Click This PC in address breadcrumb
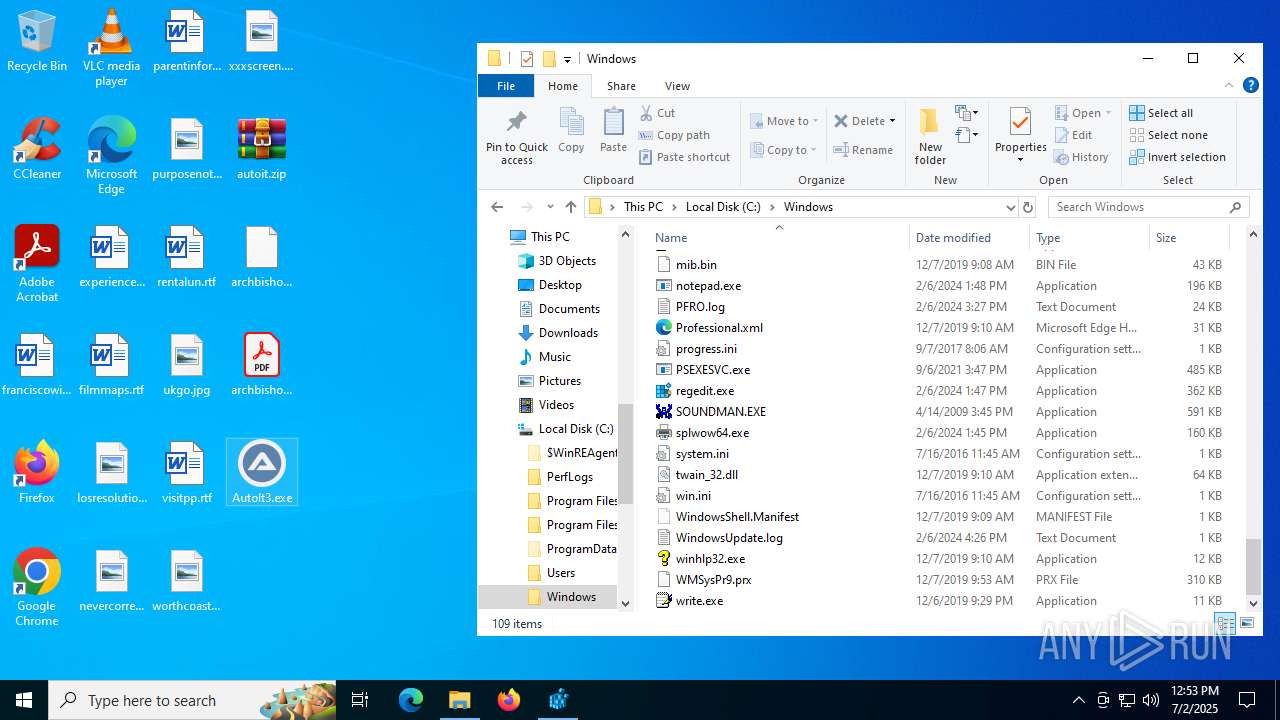The height and width of the screenshot is (720, 1280). (643, 207)
